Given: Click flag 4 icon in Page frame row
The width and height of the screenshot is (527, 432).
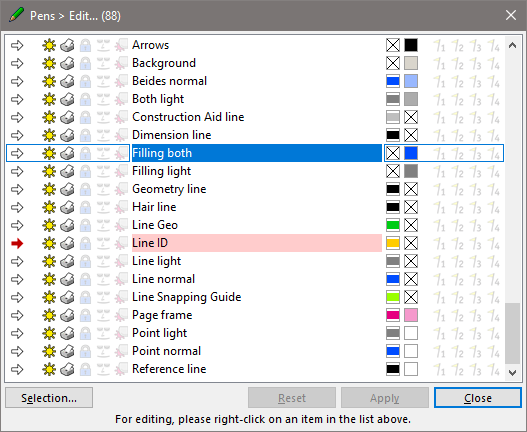Looking at the screenshot, I should (x=493, y=315).
